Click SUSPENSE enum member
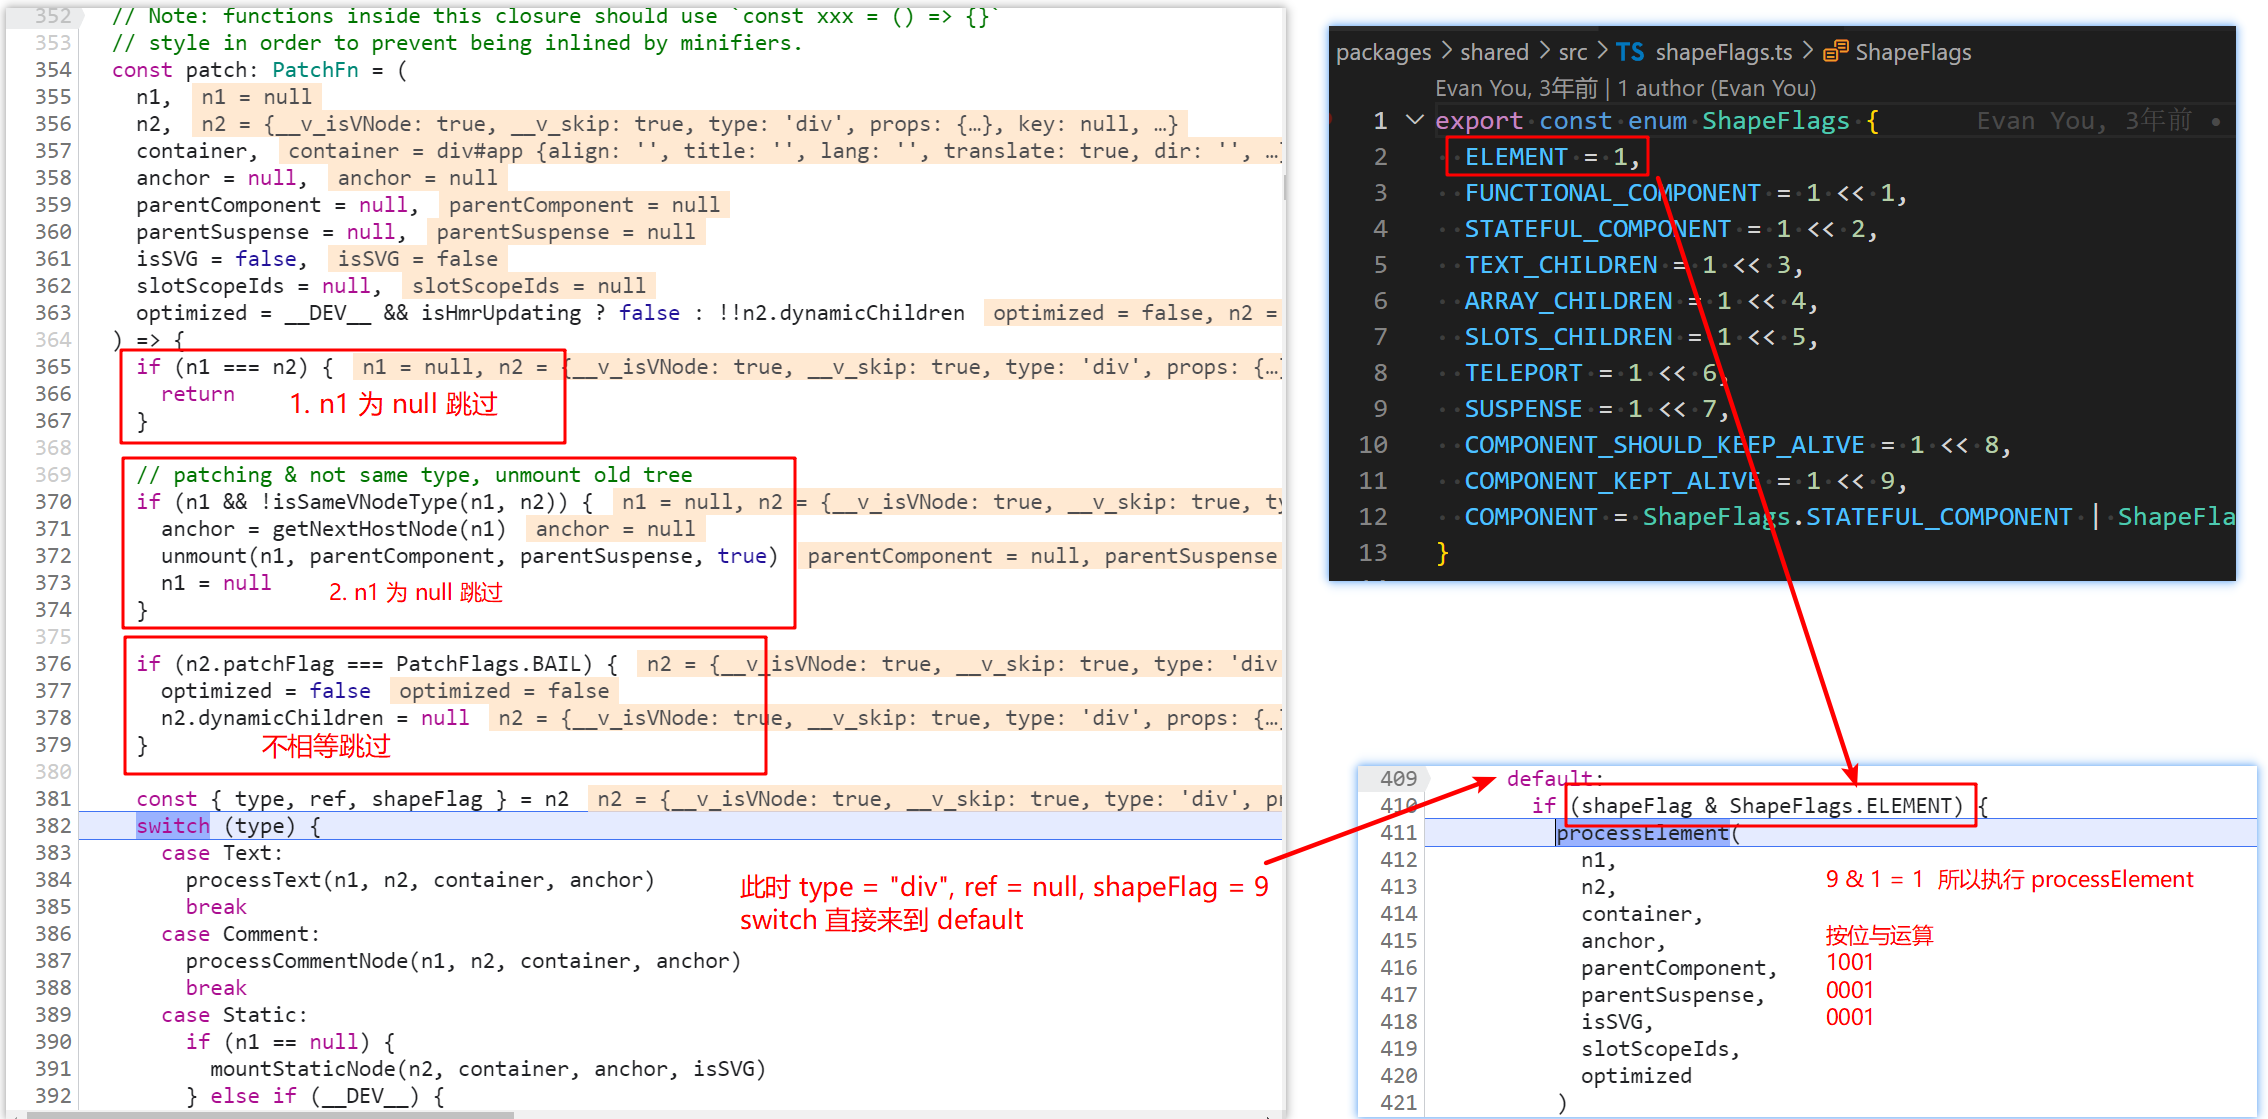Screen dimensions: 2268x1119 1523,409
